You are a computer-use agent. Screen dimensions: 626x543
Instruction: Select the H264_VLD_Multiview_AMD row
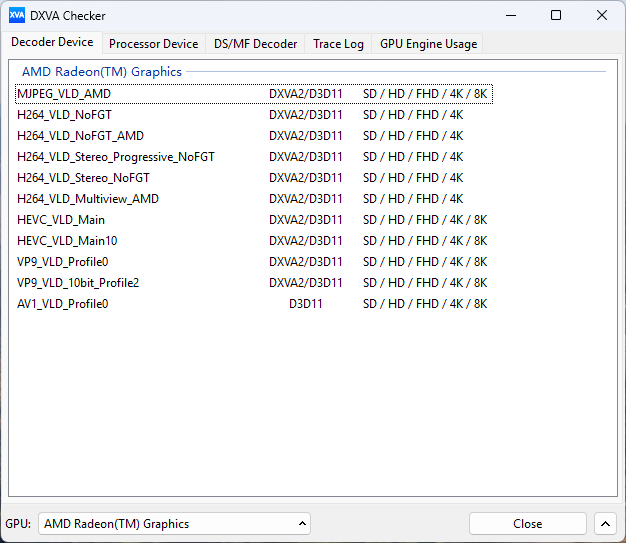click(254, 199)
